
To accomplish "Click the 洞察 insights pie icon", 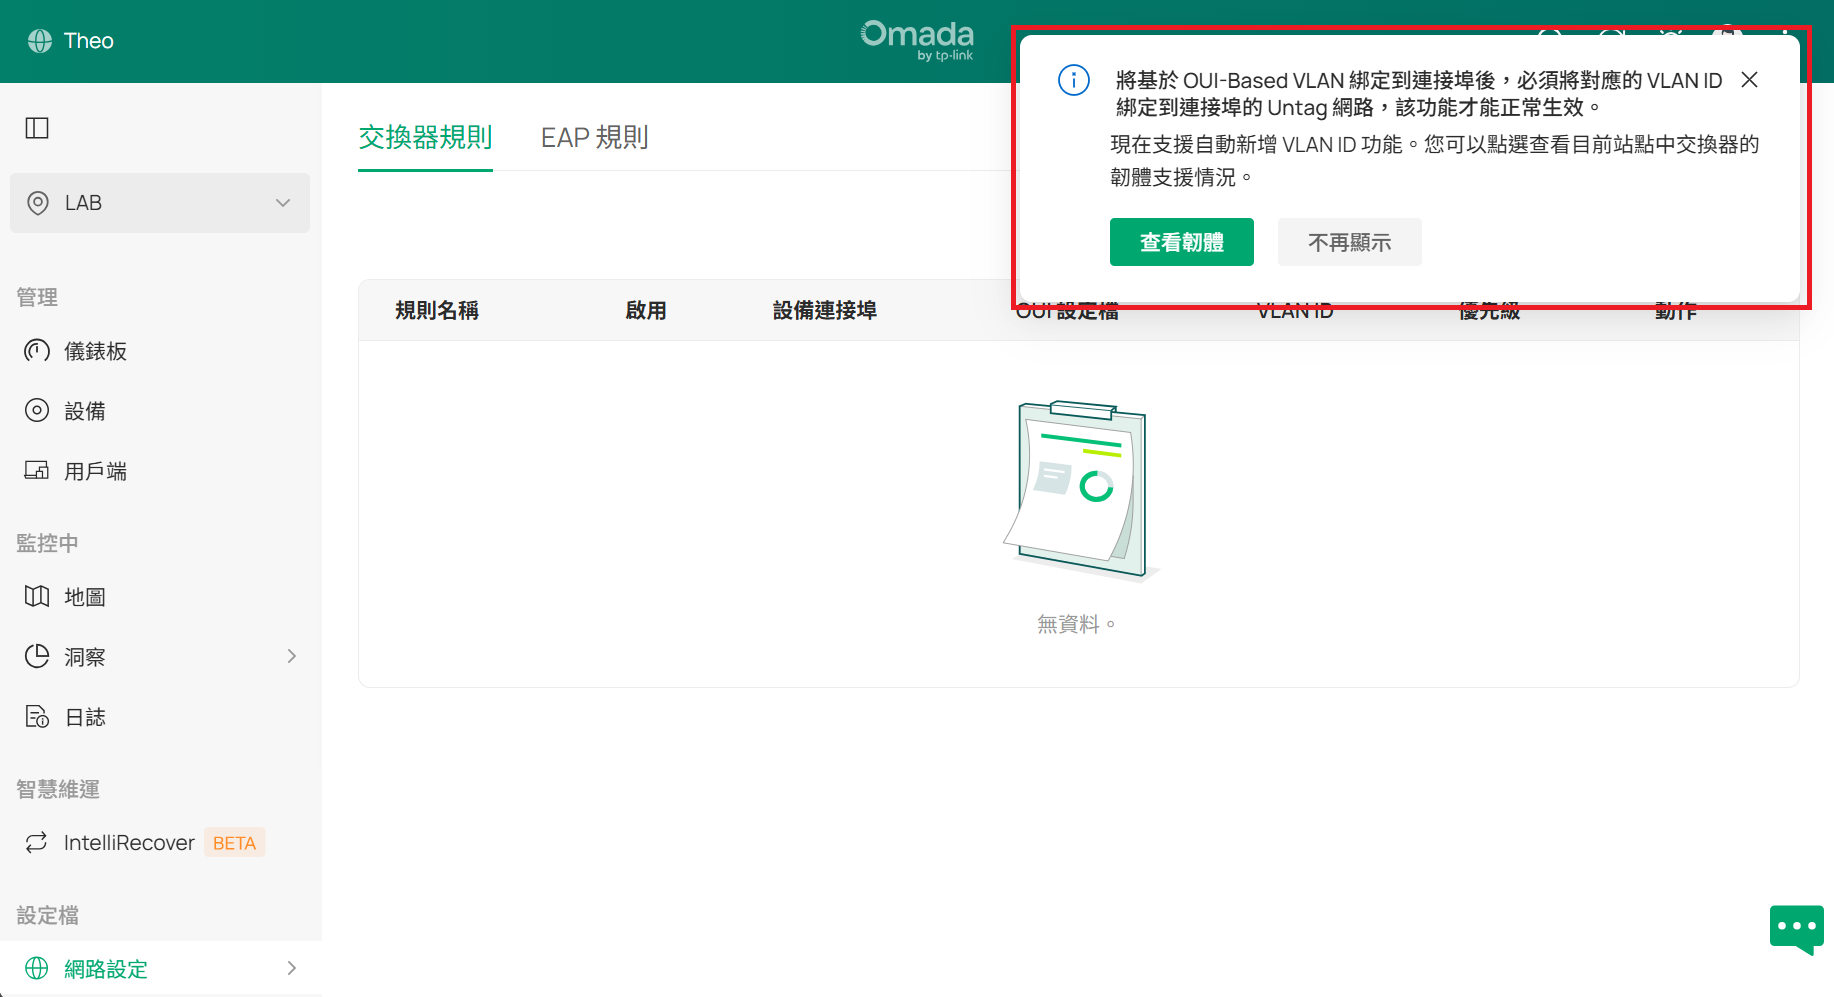I will pyautogui.click(x=37, y=656).
